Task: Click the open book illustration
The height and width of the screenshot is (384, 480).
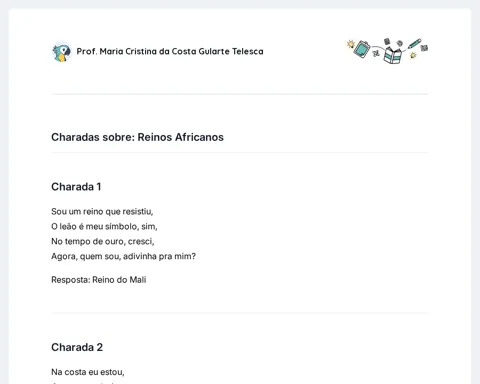Action: 393,55
